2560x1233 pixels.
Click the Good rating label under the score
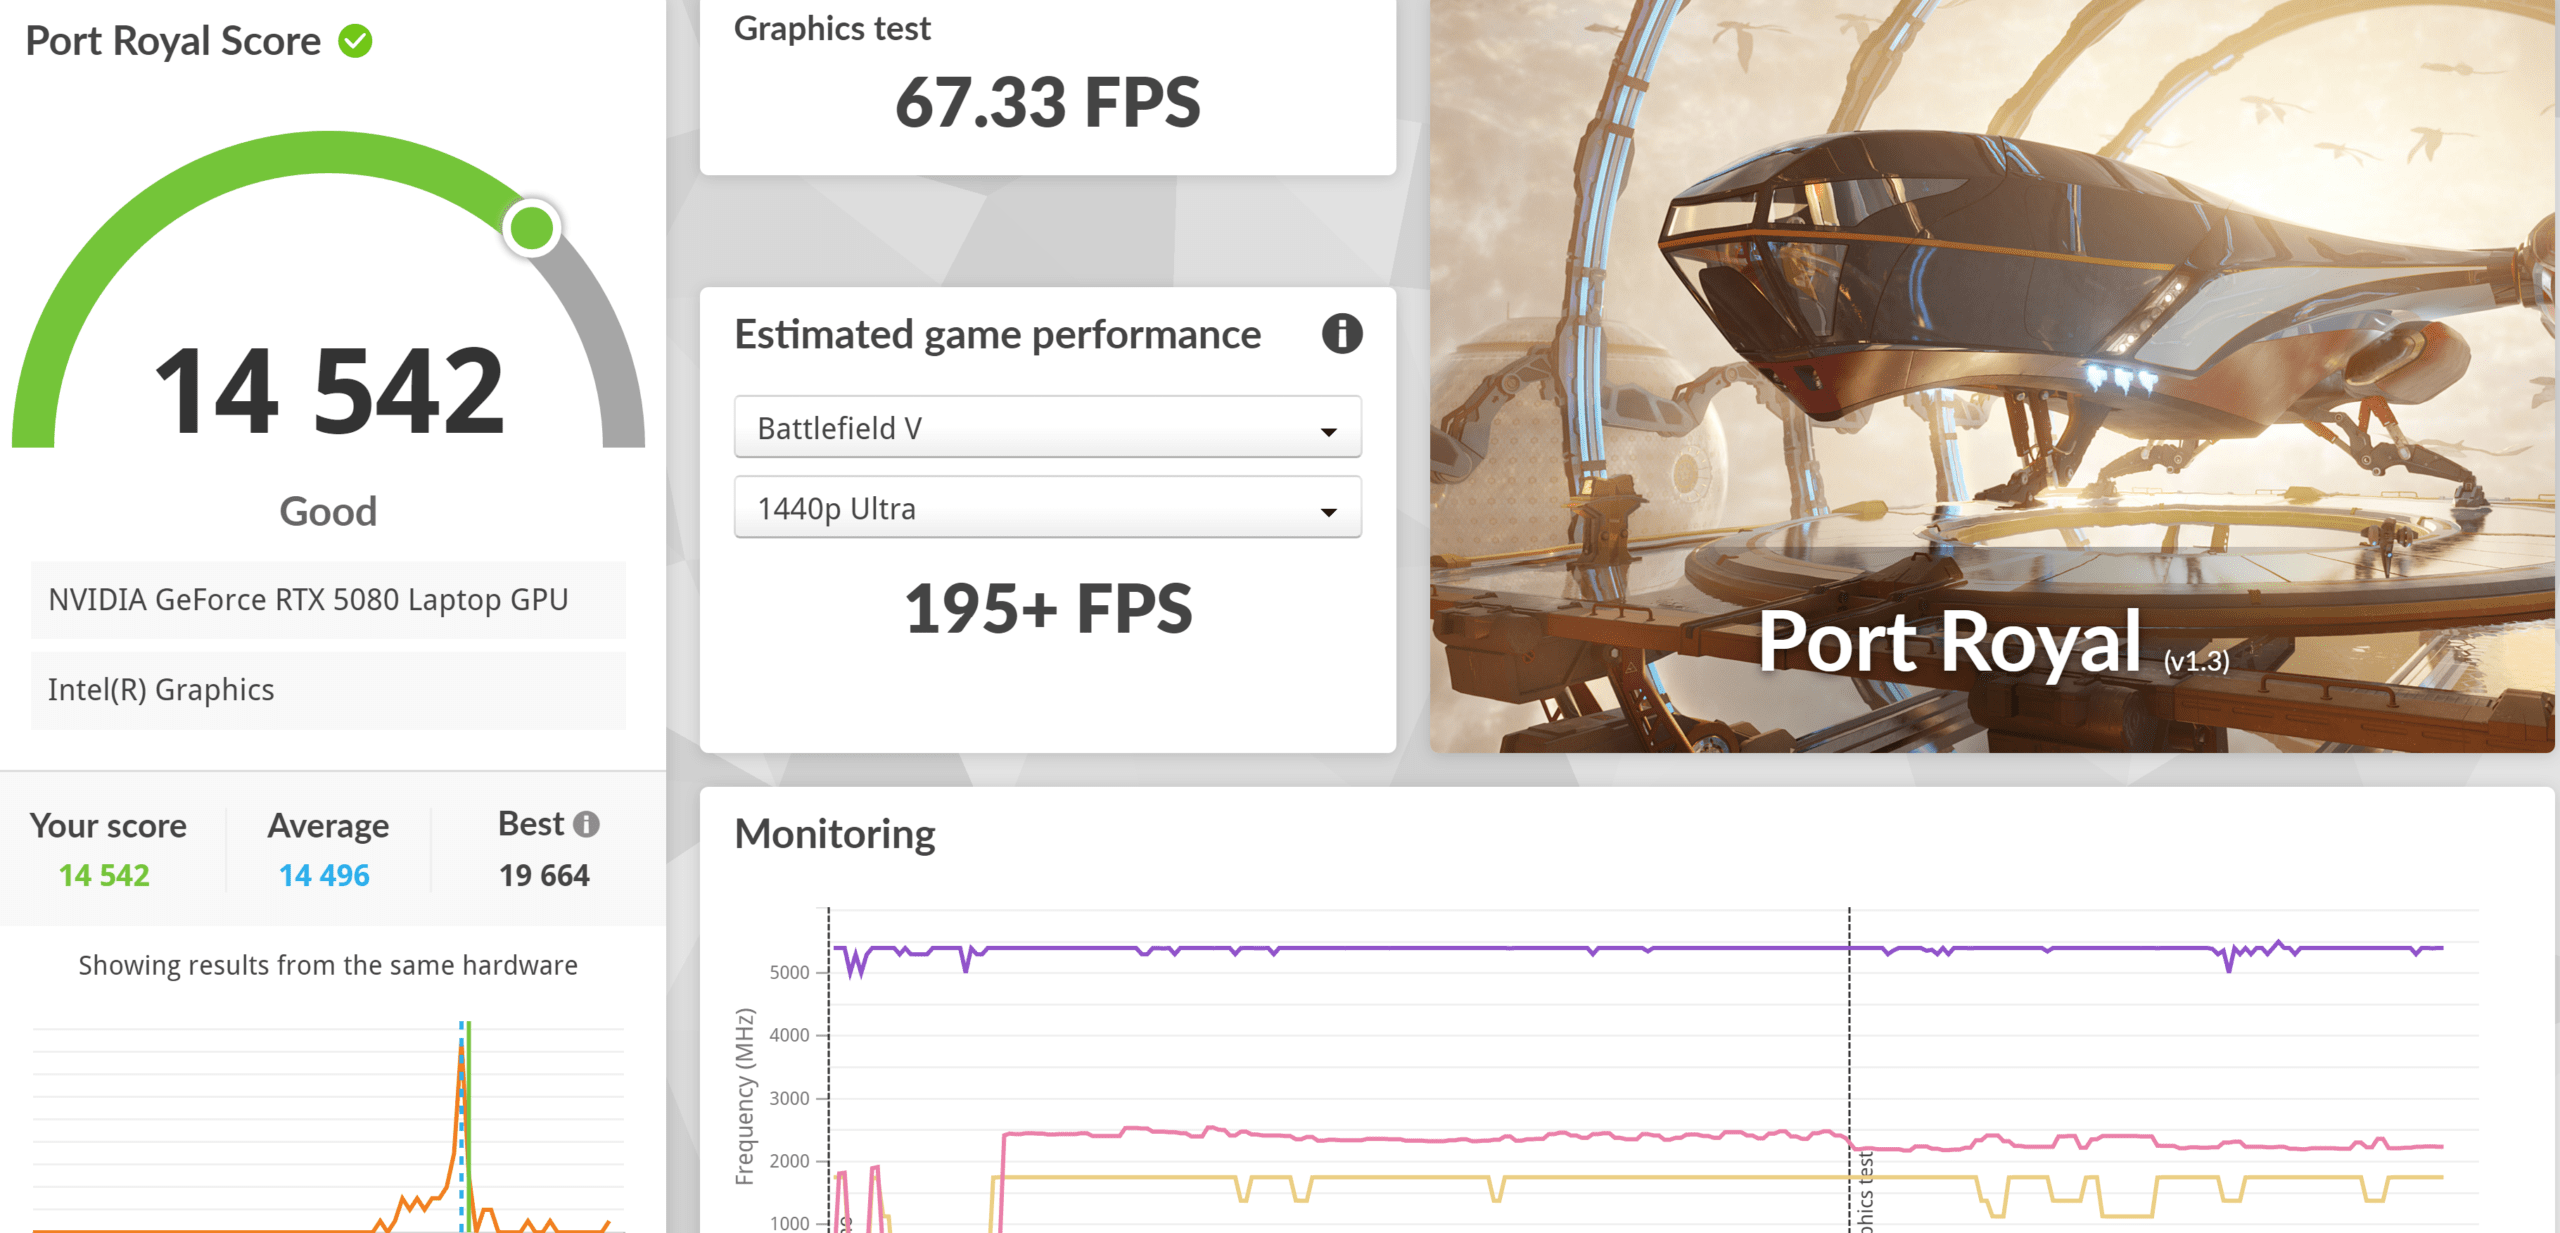(x=328, y=511)
